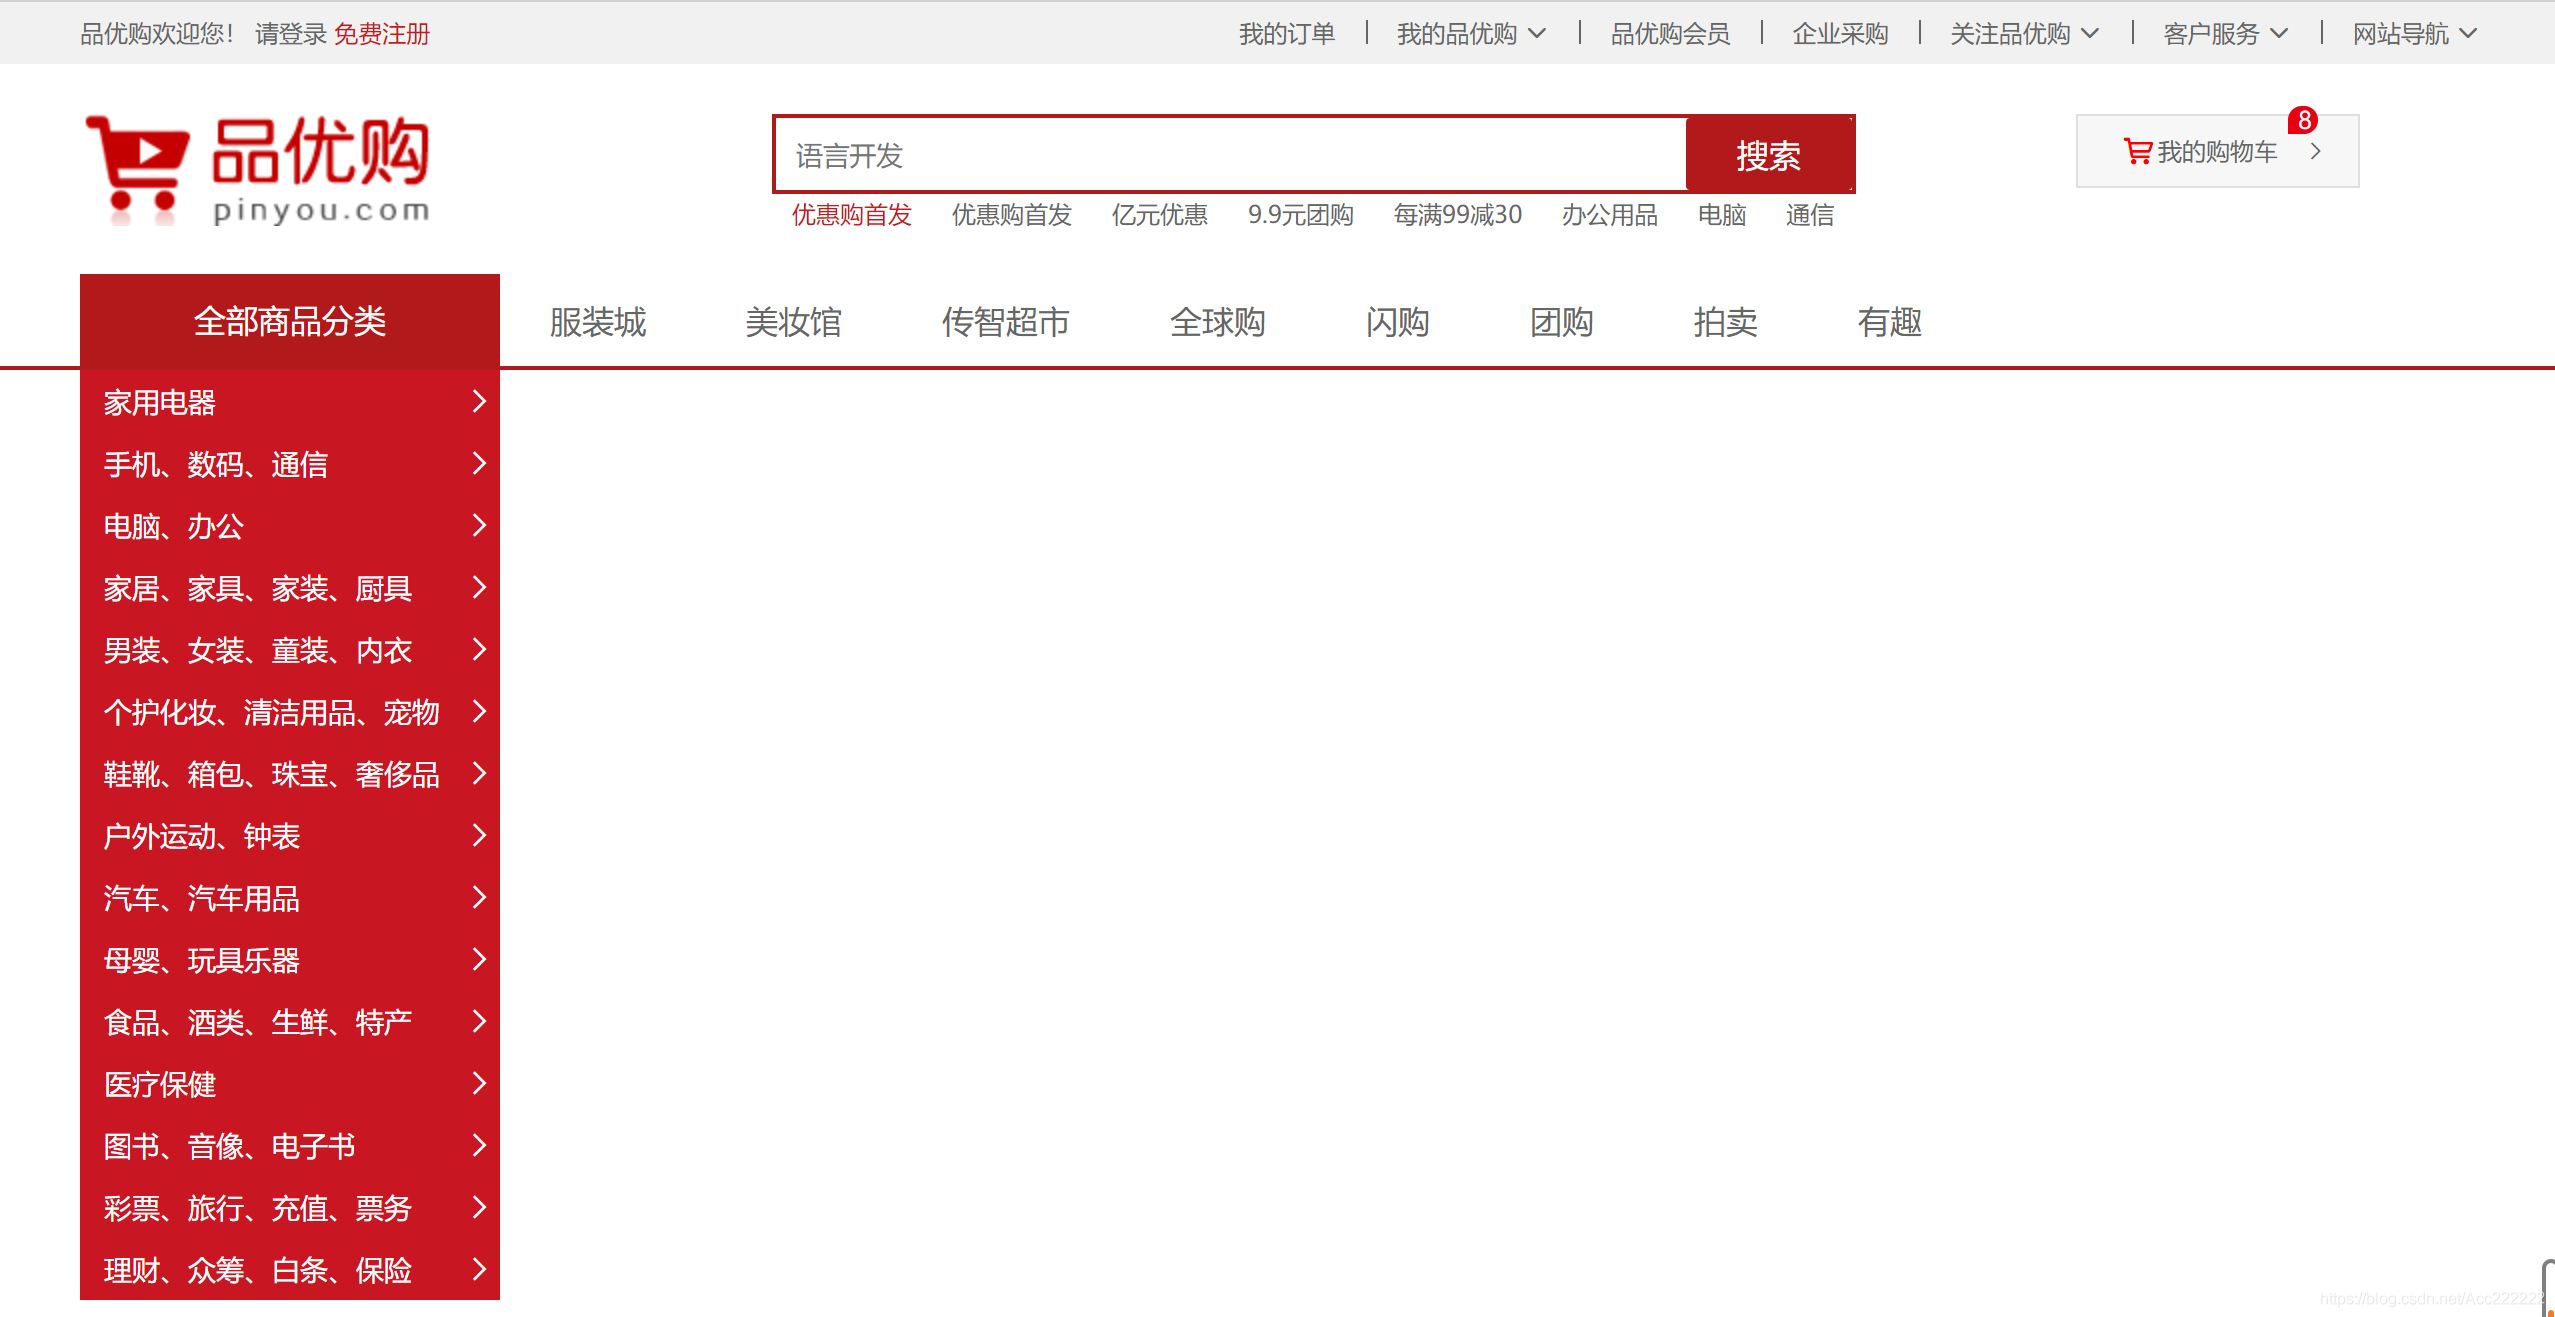Click the red 8 cart badge
The height and width of the screenshot is (1317, 2555).
(x=2303, y=120)
